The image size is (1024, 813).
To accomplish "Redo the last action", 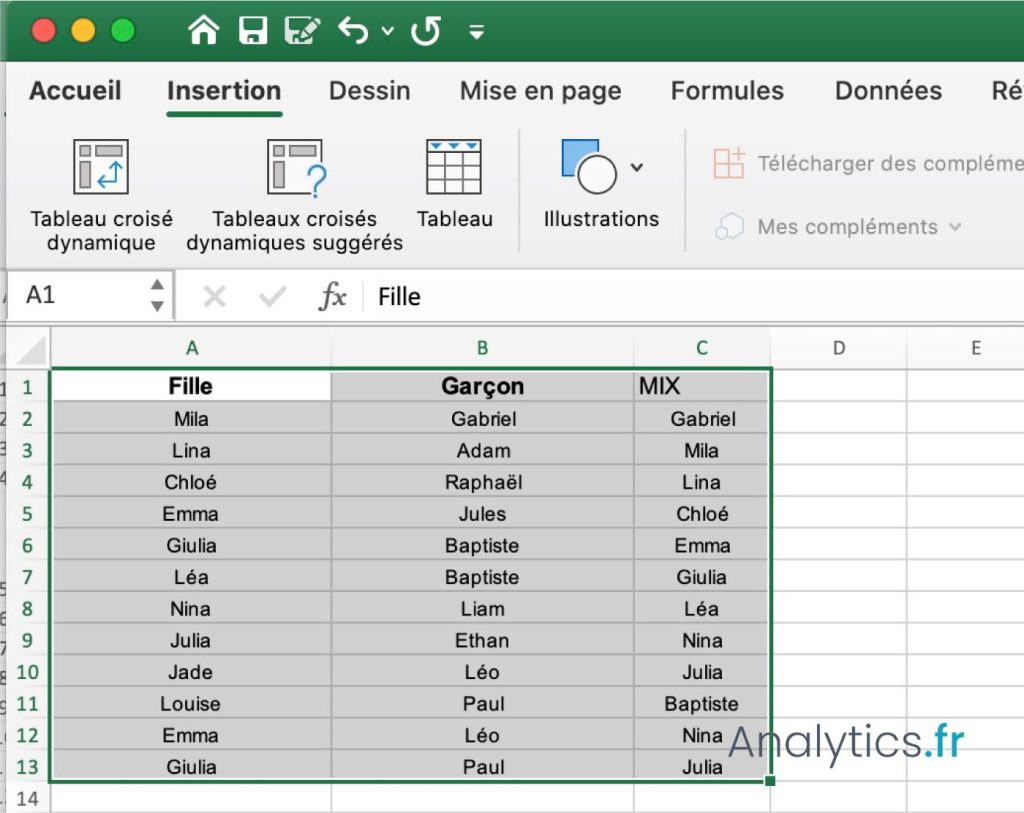I will 426,31.
